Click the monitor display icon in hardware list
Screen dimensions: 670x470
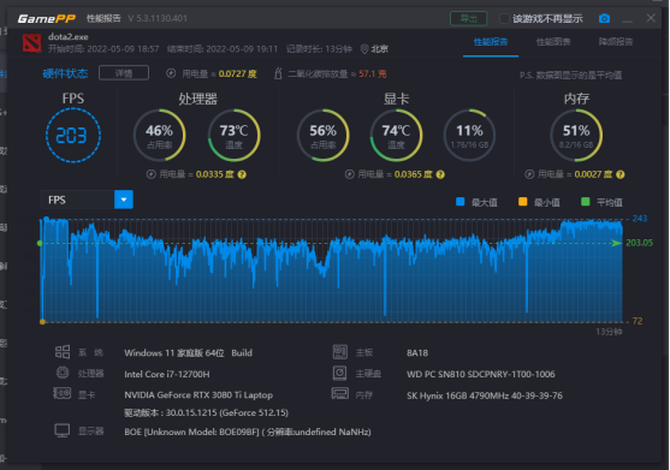[62, 430]
